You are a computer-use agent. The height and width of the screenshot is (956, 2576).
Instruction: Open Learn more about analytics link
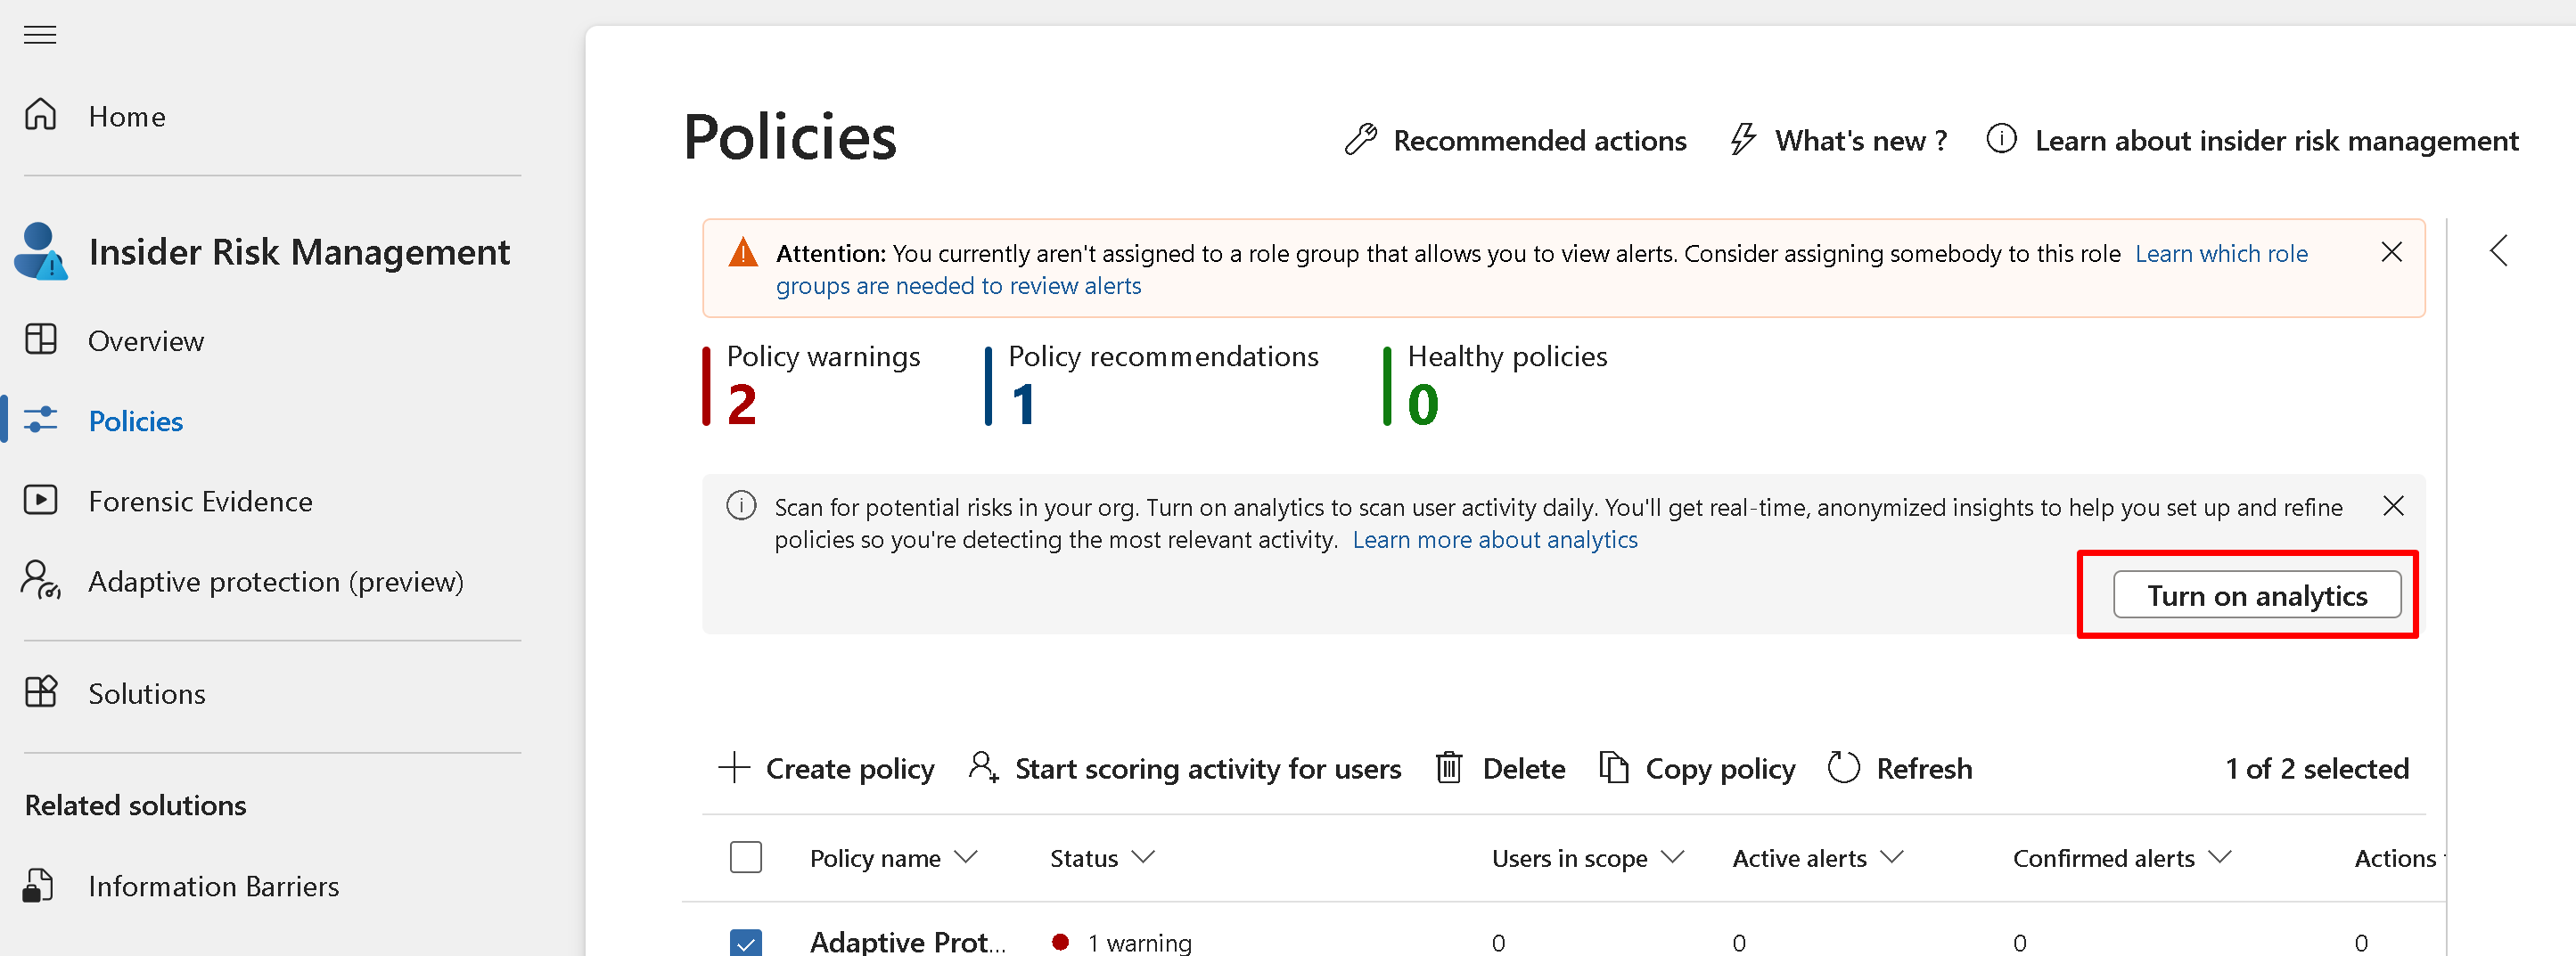point(1494,540)
